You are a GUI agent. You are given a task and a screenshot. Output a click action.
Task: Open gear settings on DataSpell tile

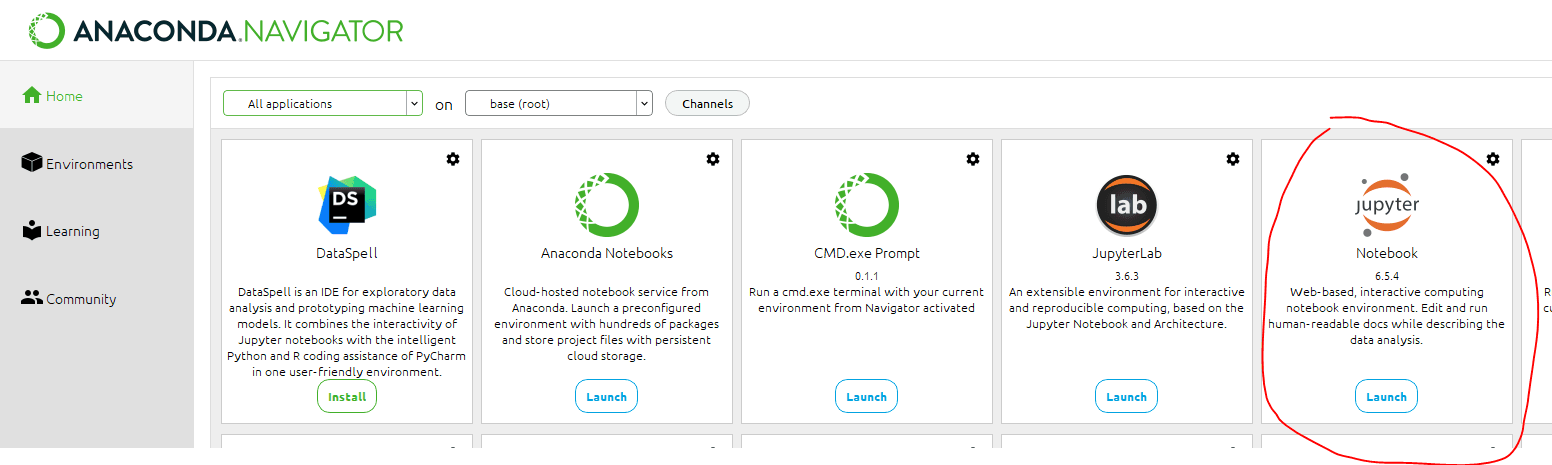pyautogui.click(x=453, y=159)
